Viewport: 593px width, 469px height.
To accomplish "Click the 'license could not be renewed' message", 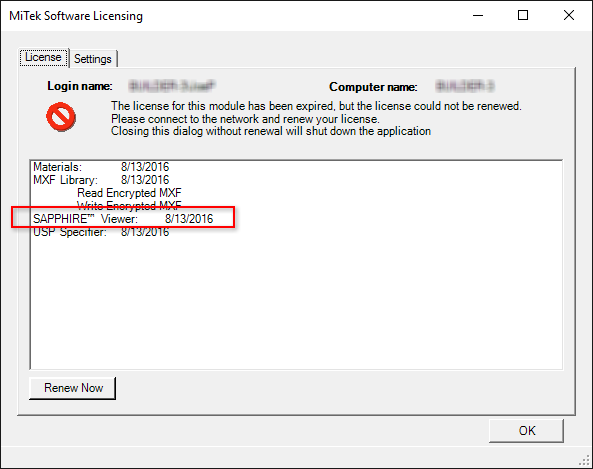I will coord(316,106).
